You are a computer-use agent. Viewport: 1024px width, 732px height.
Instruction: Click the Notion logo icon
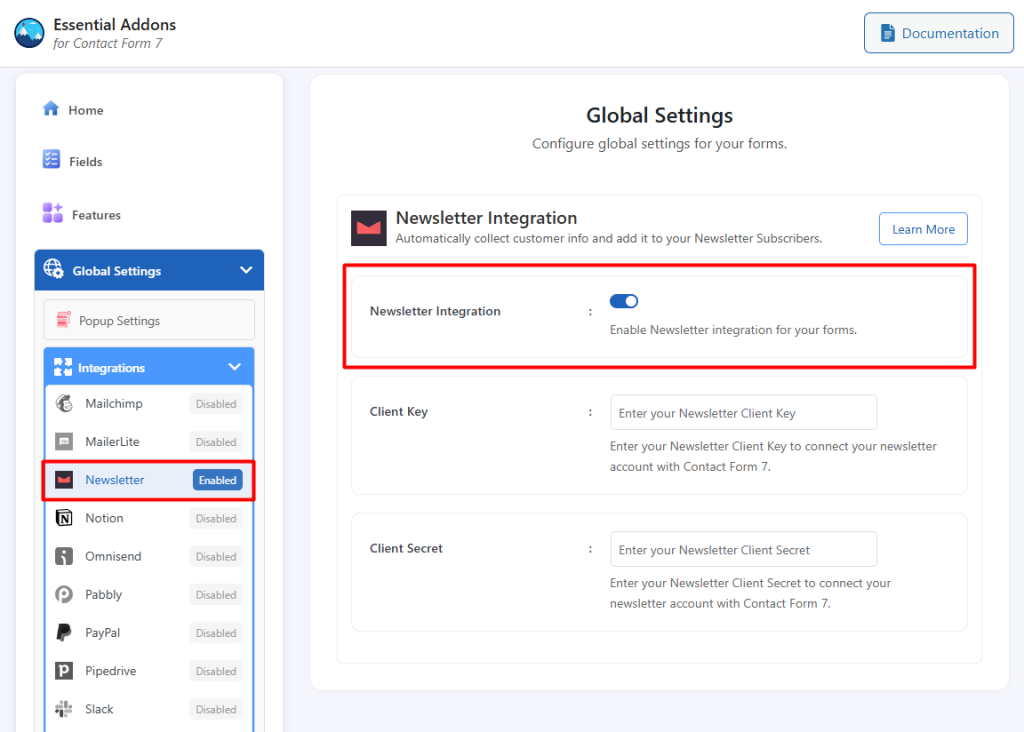[x=64, y=518]
